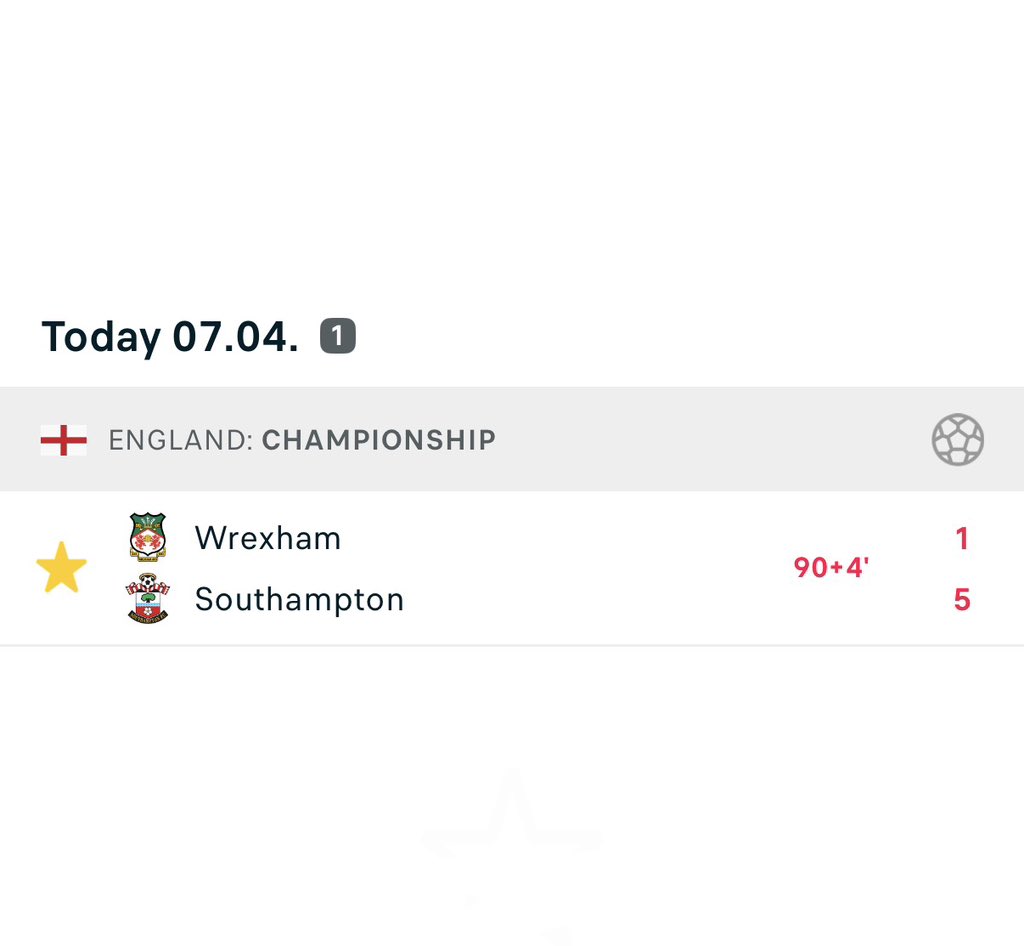Click Wrexham's score of 1
This screenshot has width=1024, height=946.
coord(961,539)
